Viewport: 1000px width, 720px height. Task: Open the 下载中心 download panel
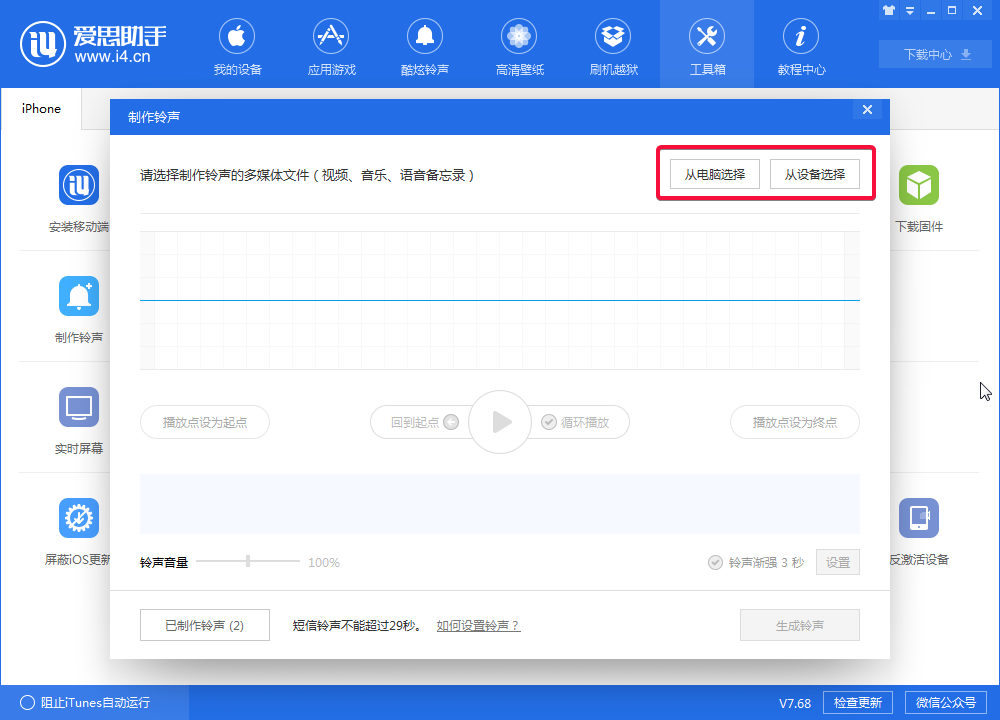pos(934,54)
